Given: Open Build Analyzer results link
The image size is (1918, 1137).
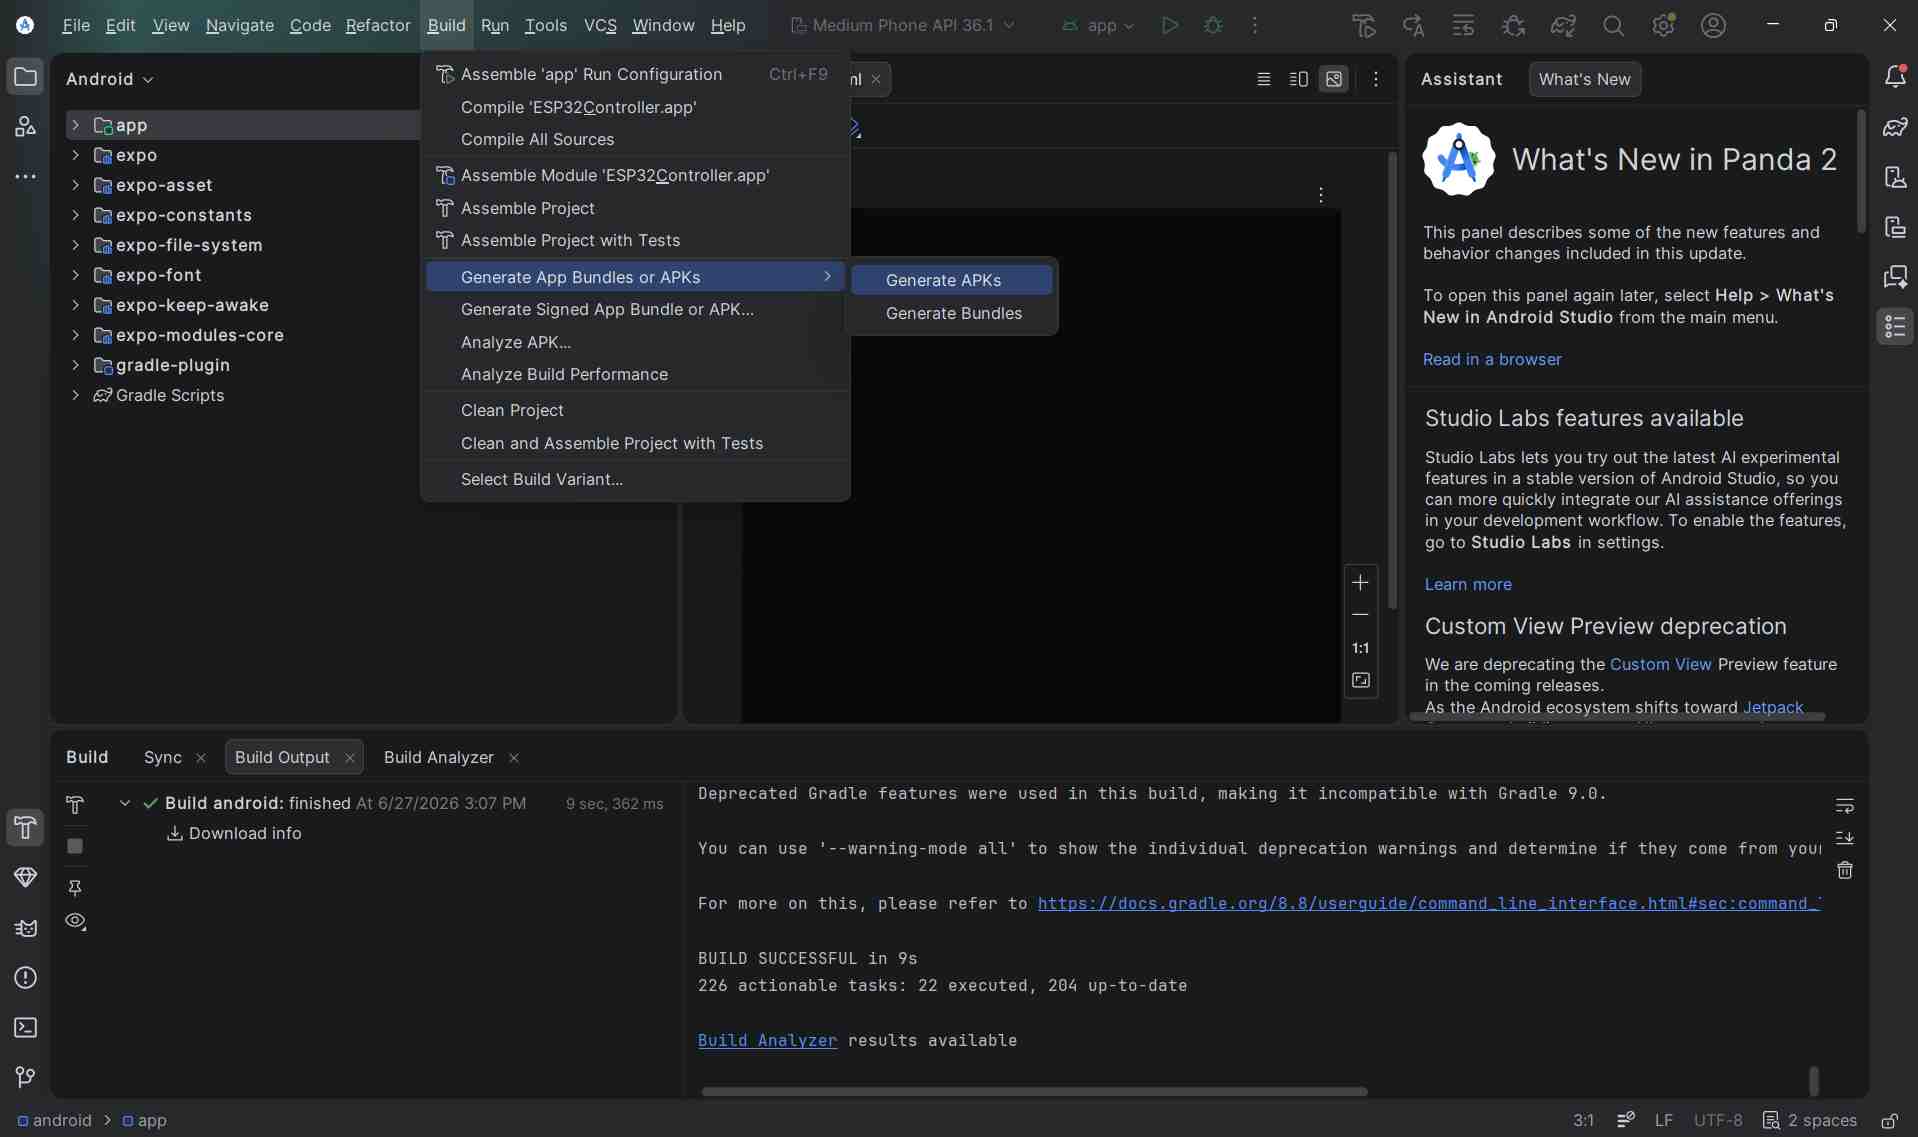Looking at the screenshot, I should tap(767, 1040).
